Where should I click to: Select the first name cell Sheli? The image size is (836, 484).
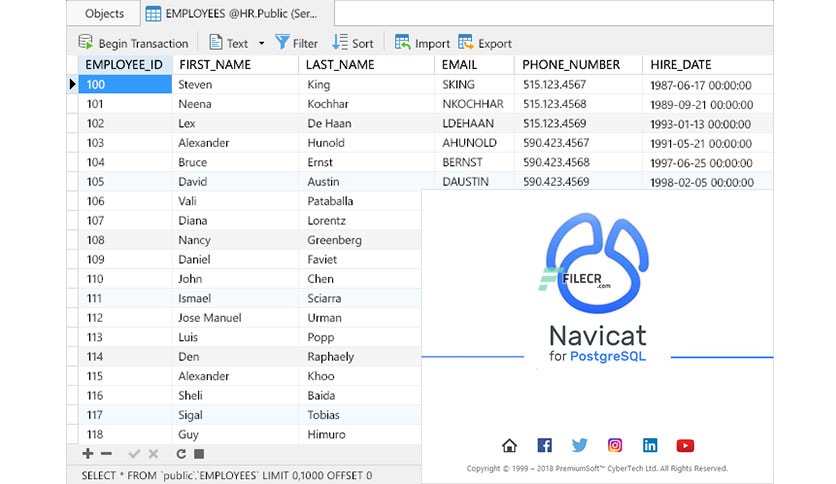point(235,396)
